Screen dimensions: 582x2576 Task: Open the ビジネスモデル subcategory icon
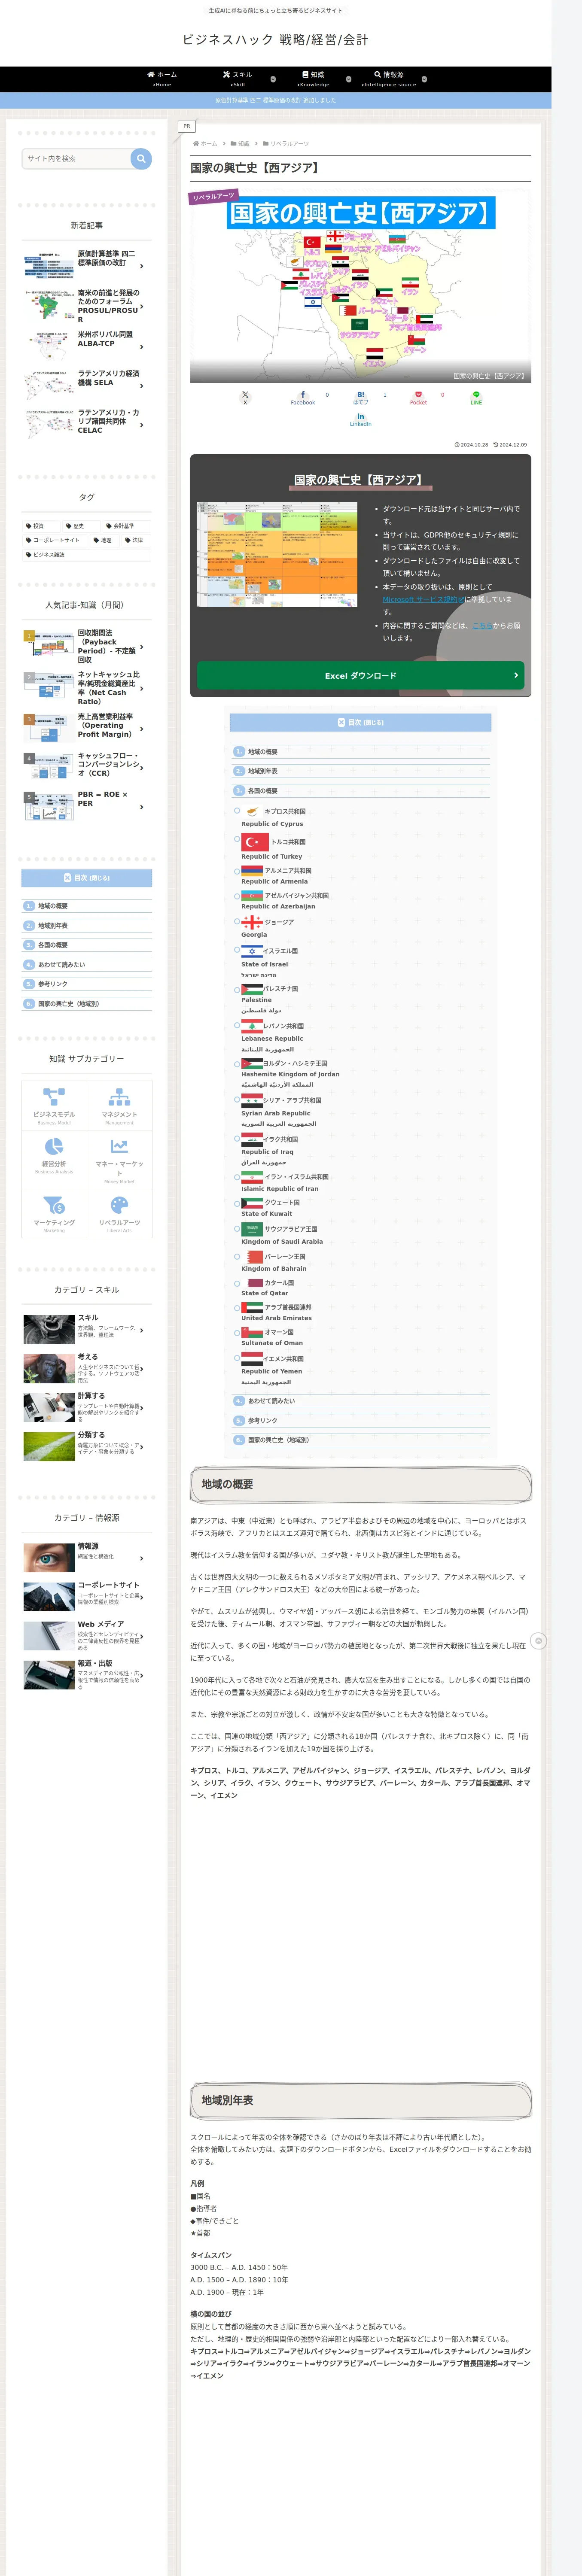pyautogui.click(x=54, y=1097)
